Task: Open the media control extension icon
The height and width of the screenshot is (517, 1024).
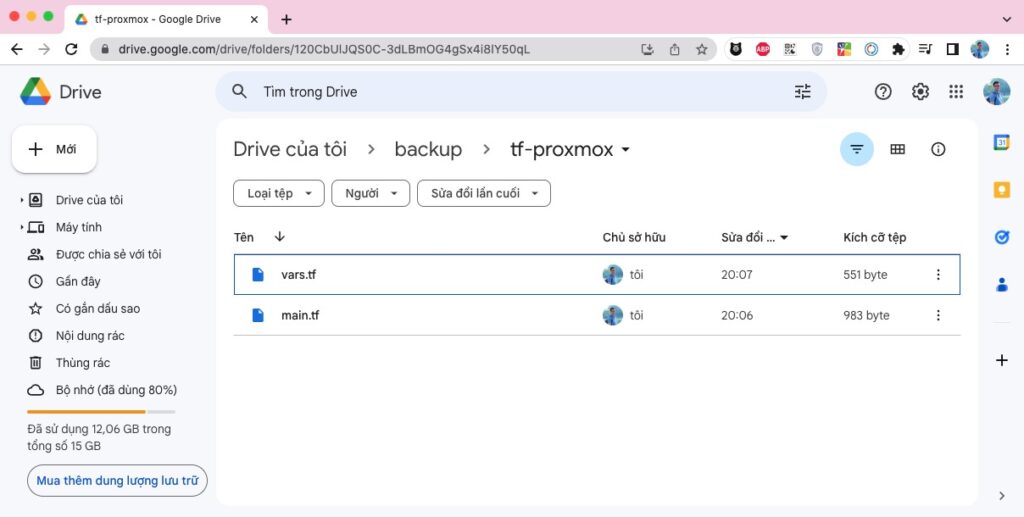Action: coord(925,50)
